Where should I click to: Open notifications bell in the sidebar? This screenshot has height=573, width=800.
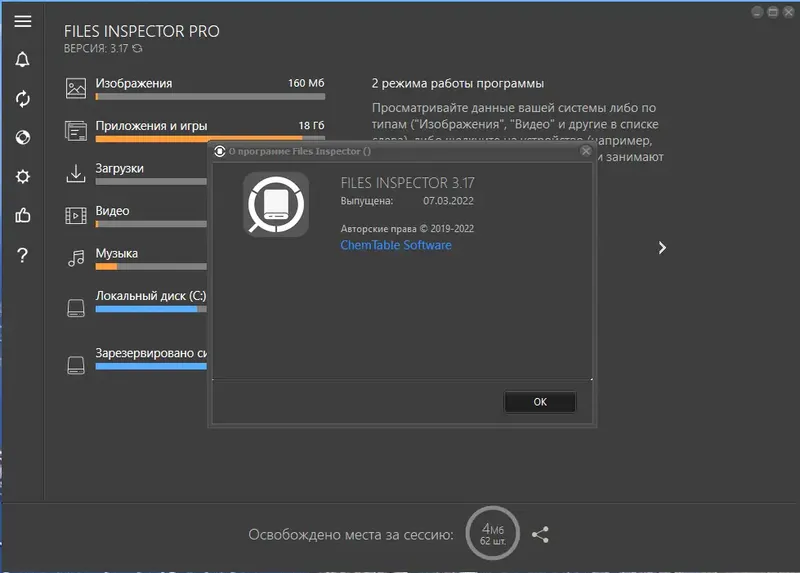[22, 60]
